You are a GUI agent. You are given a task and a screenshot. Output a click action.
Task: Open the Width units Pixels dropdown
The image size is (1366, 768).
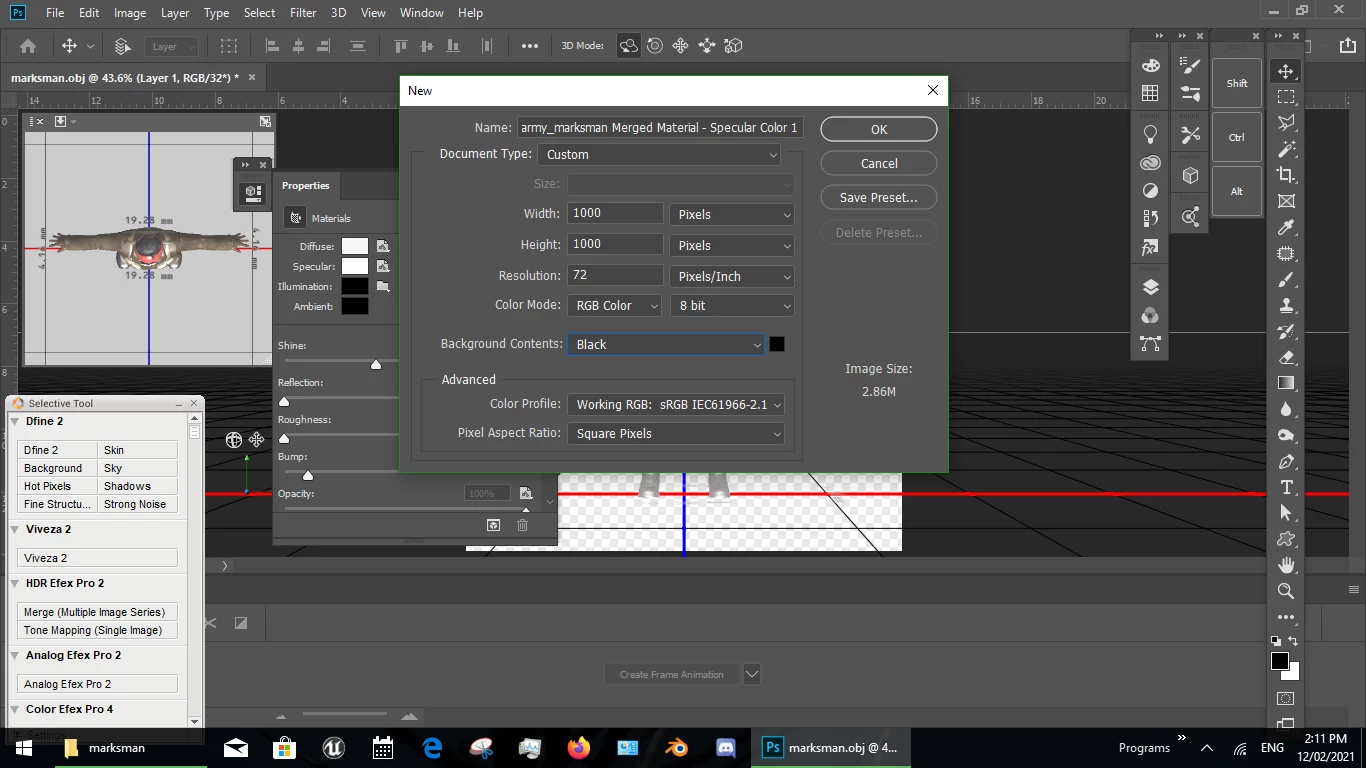tap(732, 215)
